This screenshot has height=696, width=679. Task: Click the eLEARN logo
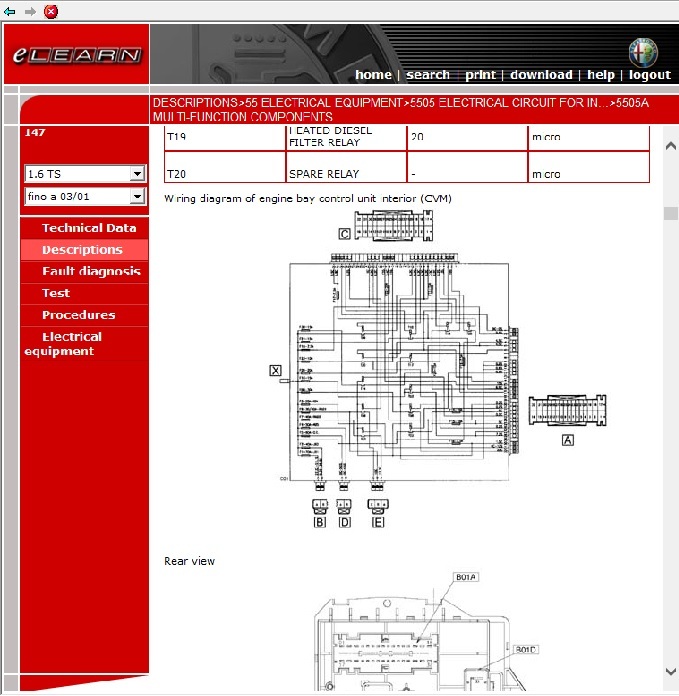pos(77,55)
